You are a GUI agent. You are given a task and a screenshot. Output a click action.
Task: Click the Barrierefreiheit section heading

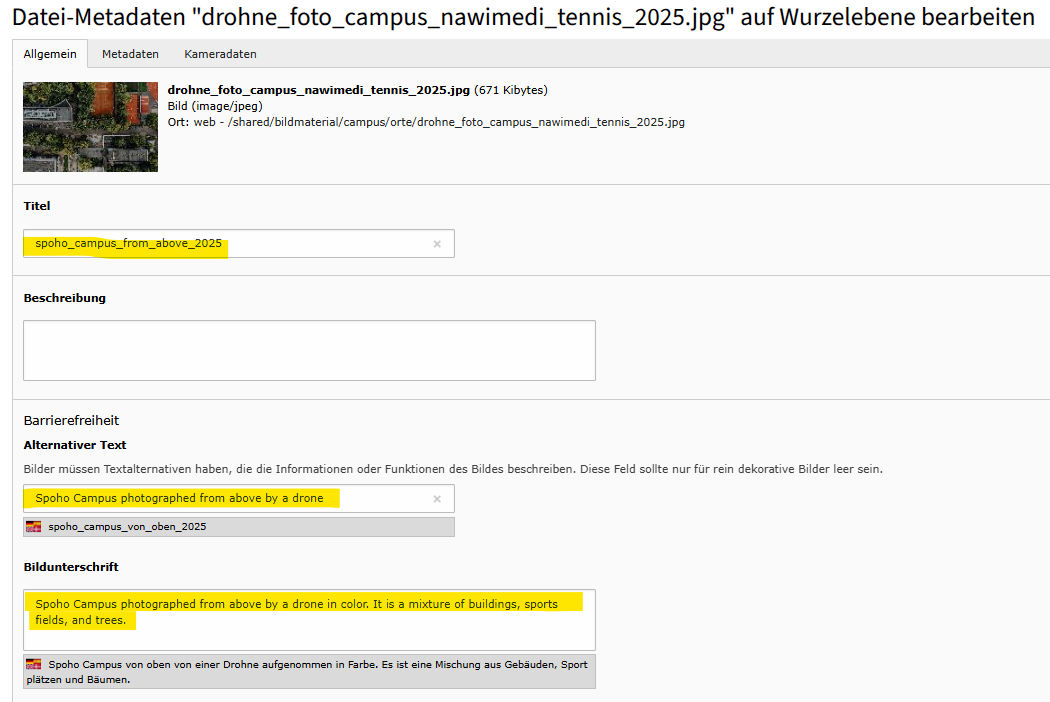coord(71,421)
